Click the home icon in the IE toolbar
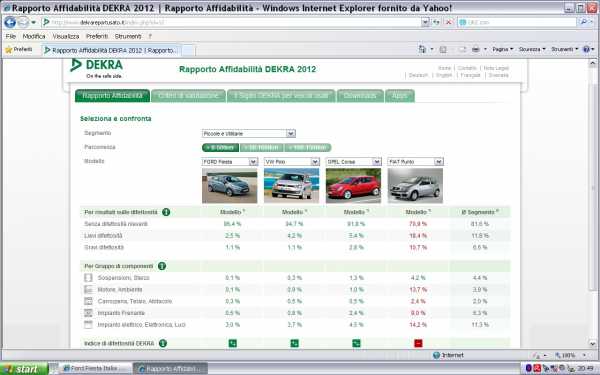Image resolution: width=600 pixels, height=375 pixels. (422, 49)
